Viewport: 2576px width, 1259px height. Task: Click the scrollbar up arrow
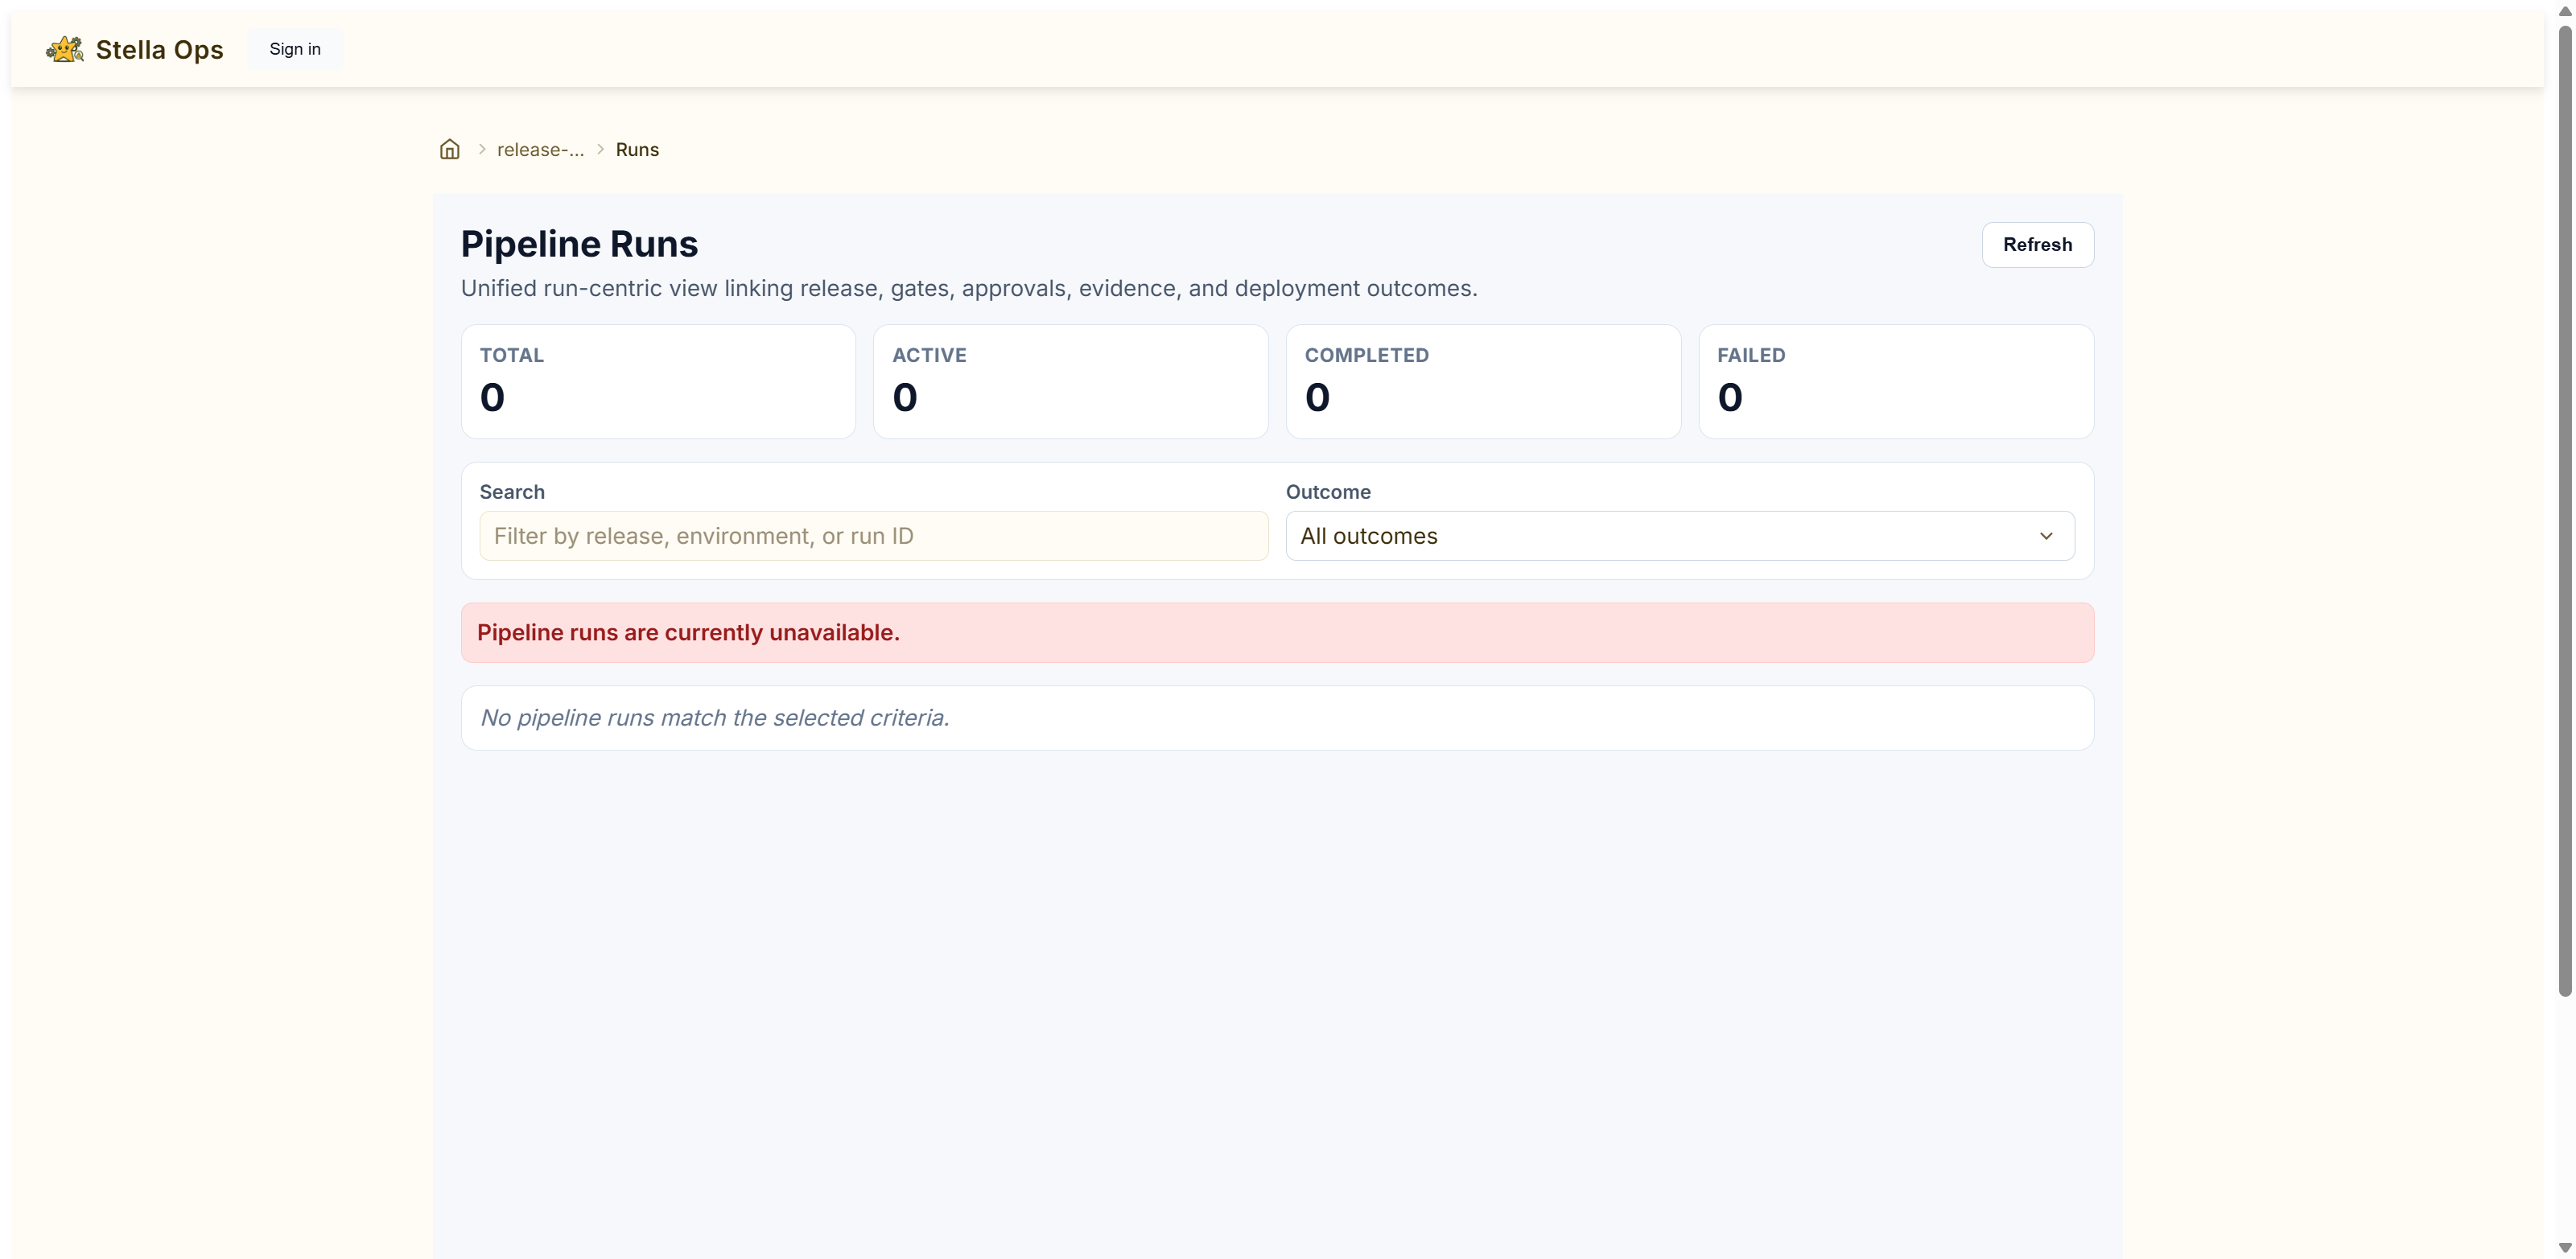pyautogui.click(x=2564, y=11)
